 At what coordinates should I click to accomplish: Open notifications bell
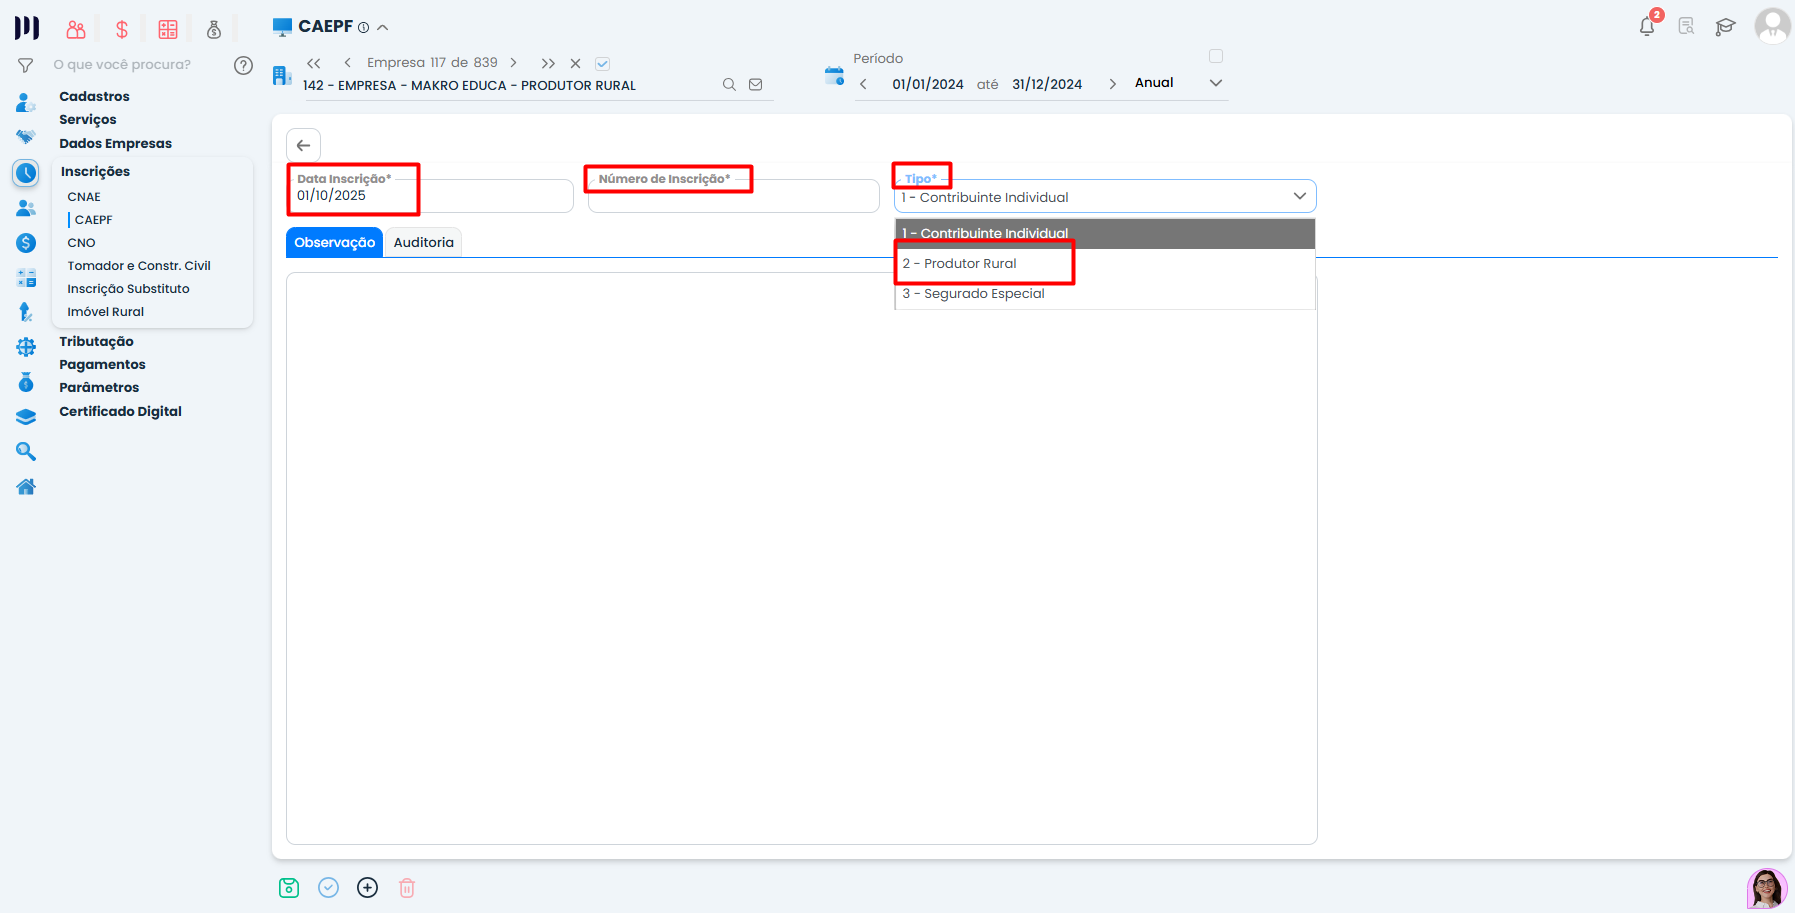1647,26
